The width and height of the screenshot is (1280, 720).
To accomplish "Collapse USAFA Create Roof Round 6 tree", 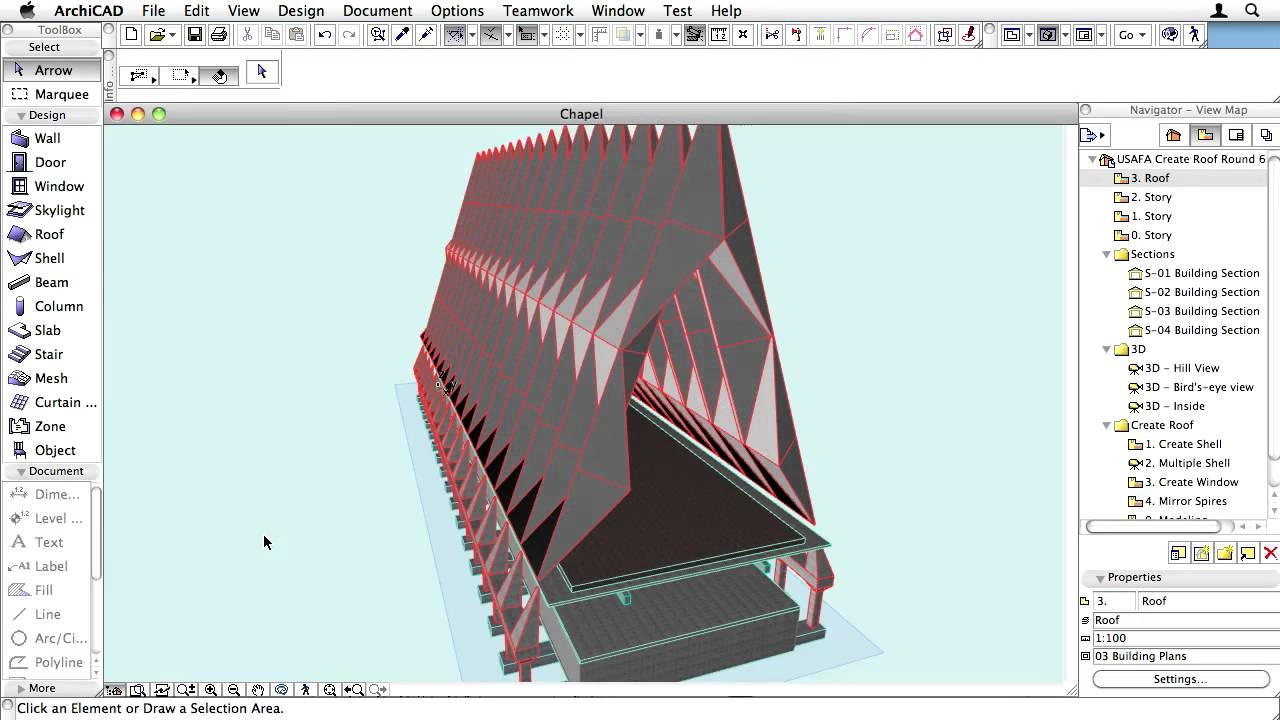I will click(1091, 159).
